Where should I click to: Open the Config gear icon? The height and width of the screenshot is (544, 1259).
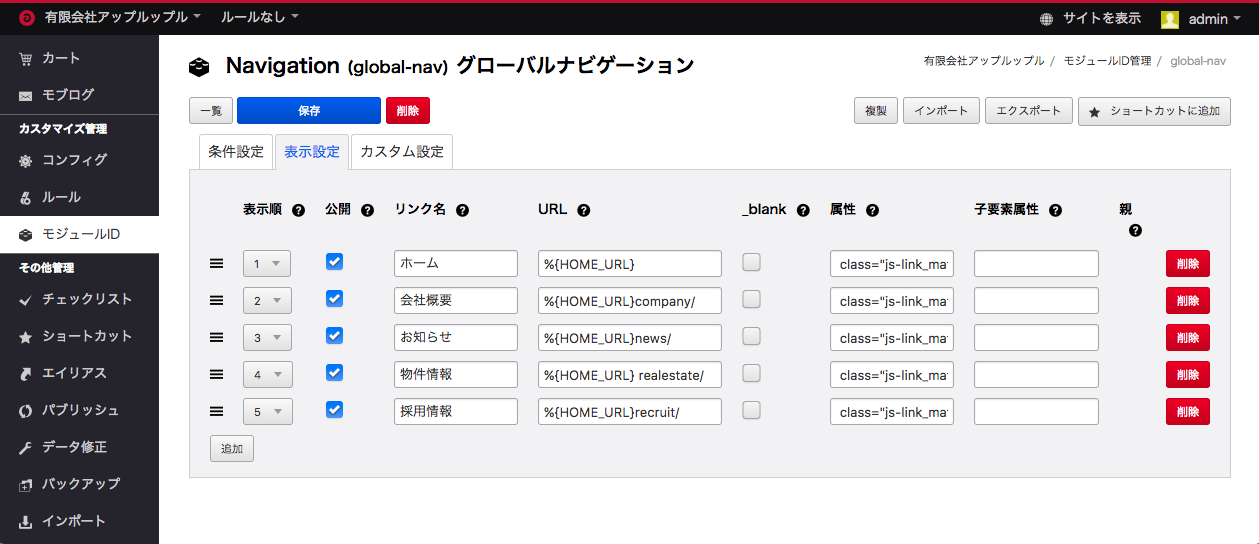[x=25, y=160]
